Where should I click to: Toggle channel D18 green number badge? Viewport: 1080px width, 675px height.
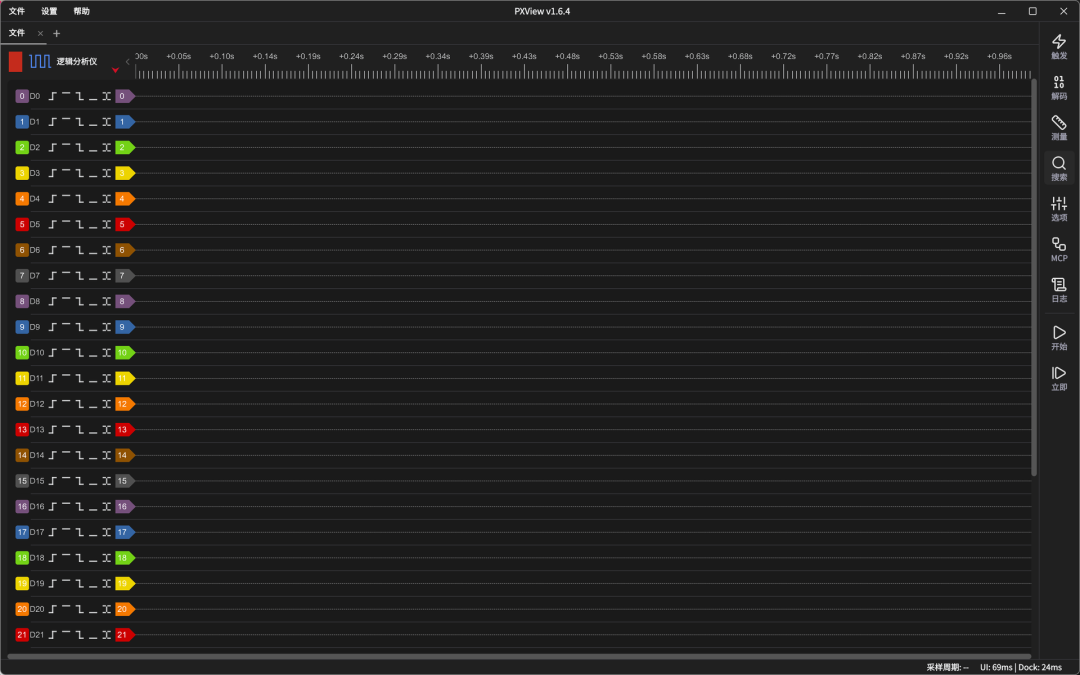click(22, 558)
